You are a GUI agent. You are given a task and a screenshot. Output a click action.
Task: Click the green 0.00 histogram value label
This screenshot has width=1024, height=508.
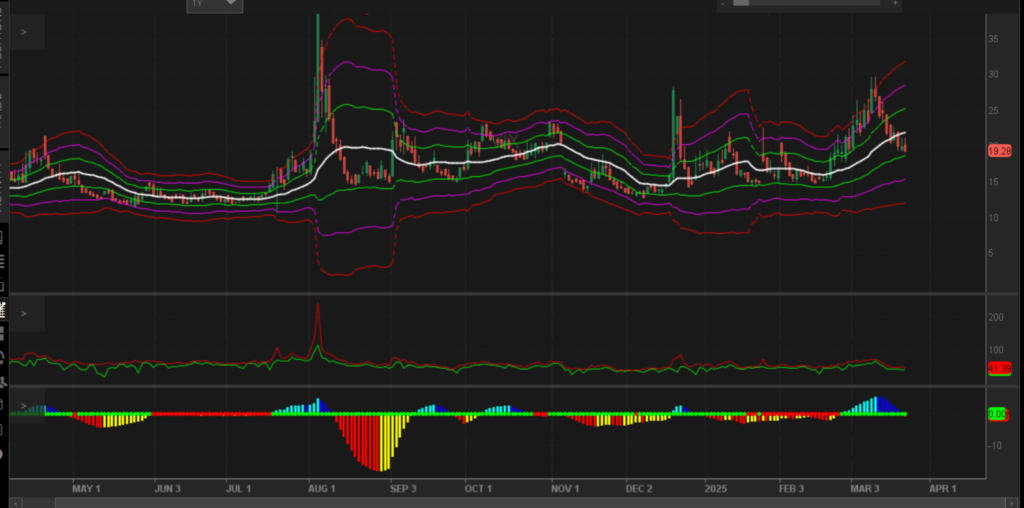tap(998, 413)
